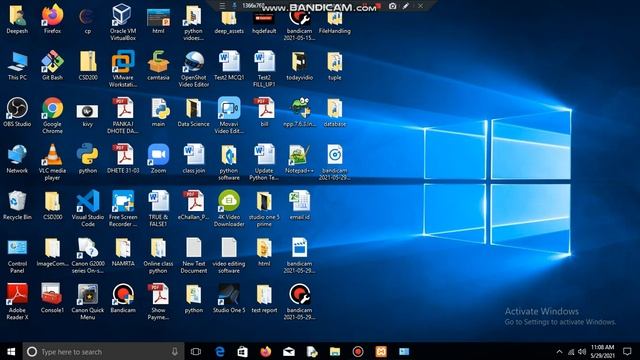640x360 pixels.
Task: Select the New Text Document file
Action: (x=193, y=255)
